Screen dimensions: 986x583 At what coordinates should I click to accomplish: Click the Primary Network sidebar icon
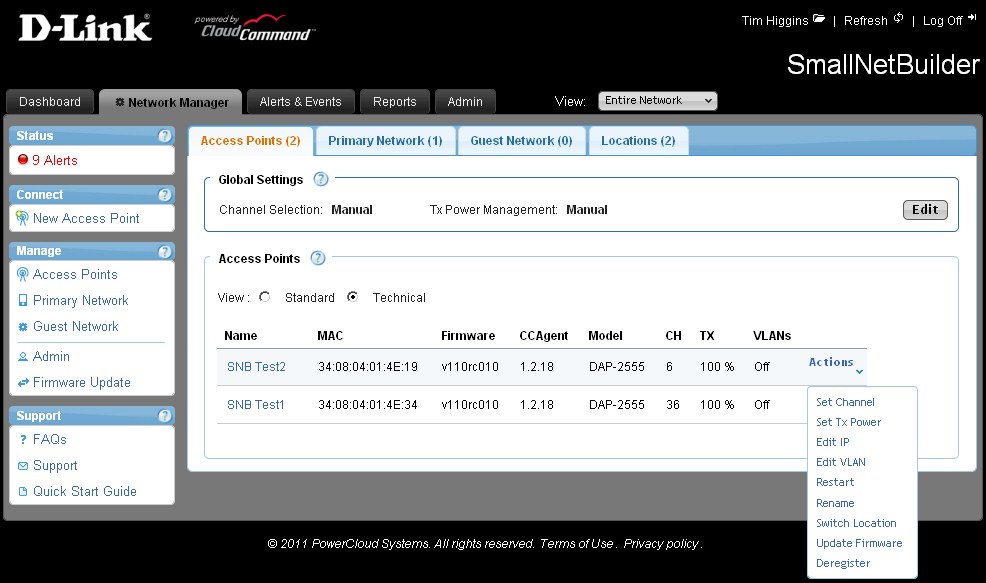pos(23,301)
